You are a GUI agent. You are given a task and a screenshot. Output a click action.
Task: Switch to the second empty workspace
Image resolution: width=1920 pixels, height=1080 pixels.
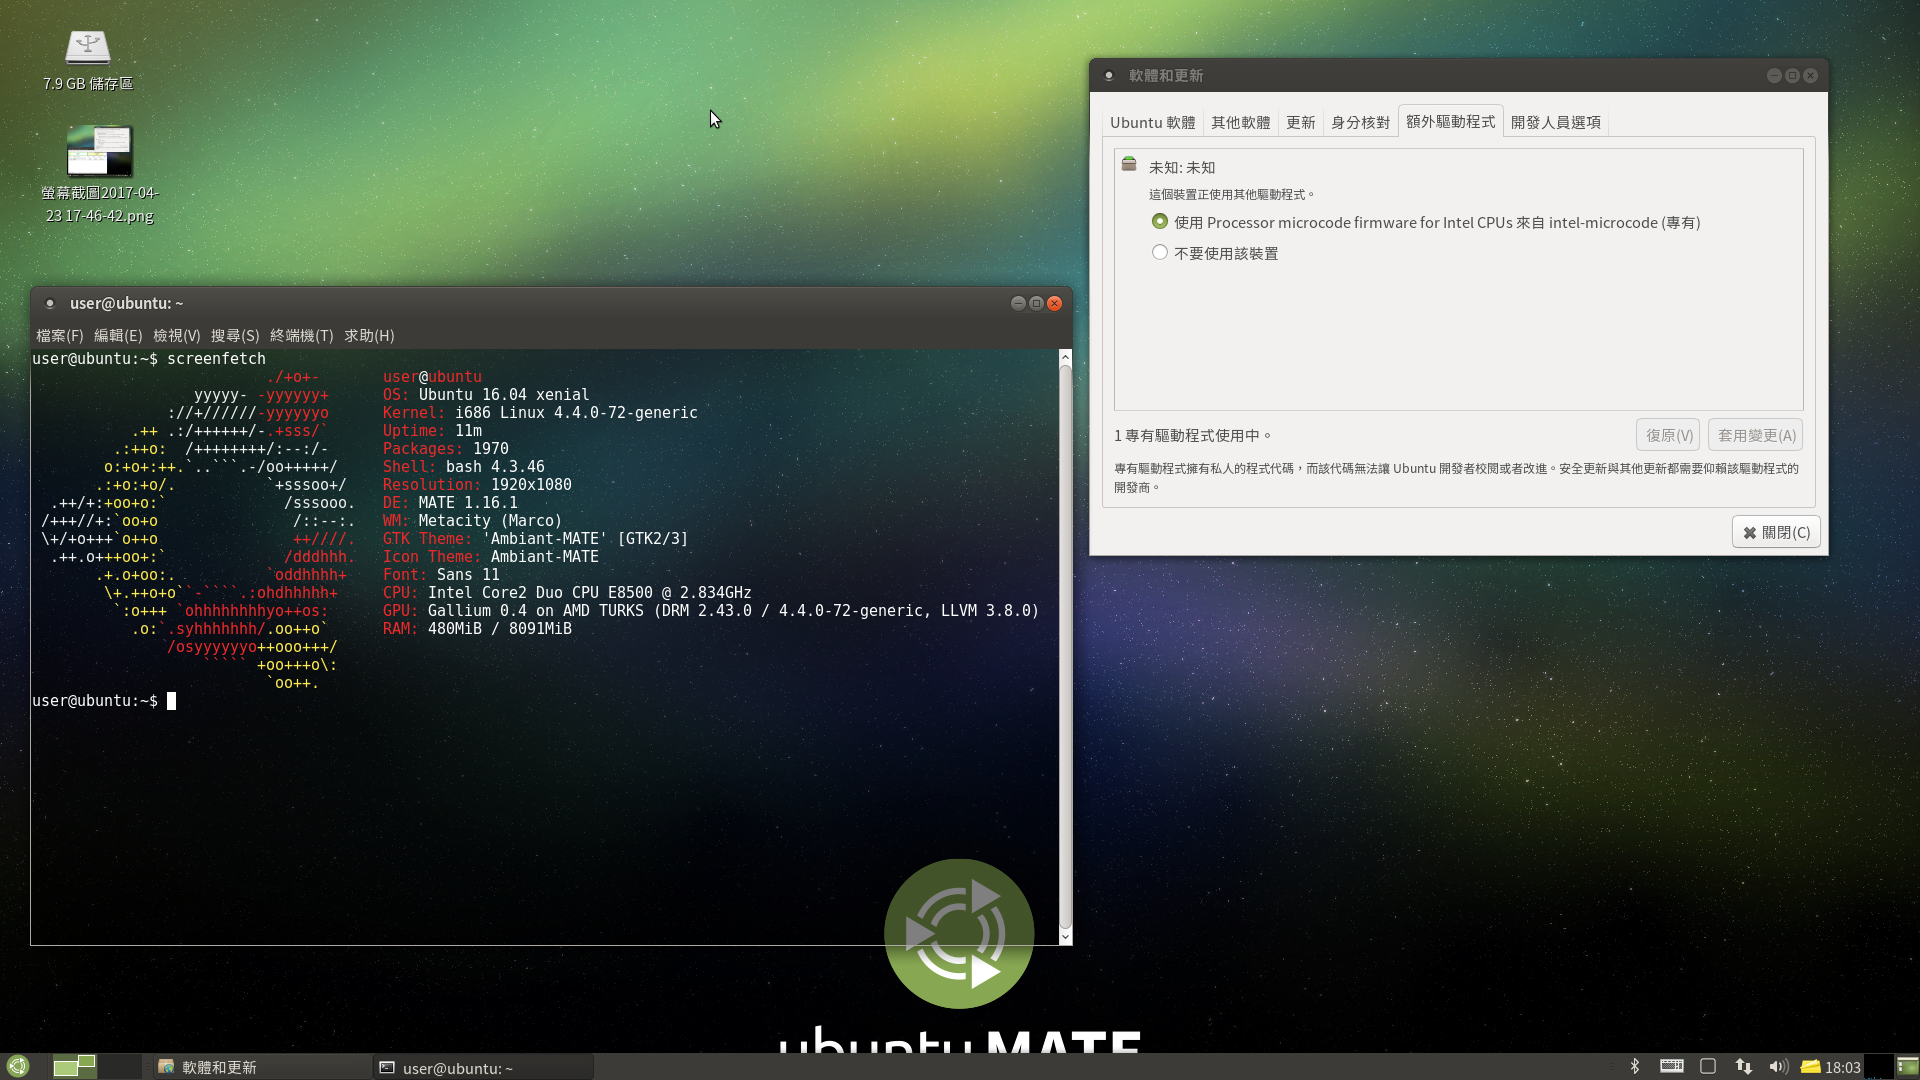[x=120, y=1066]
